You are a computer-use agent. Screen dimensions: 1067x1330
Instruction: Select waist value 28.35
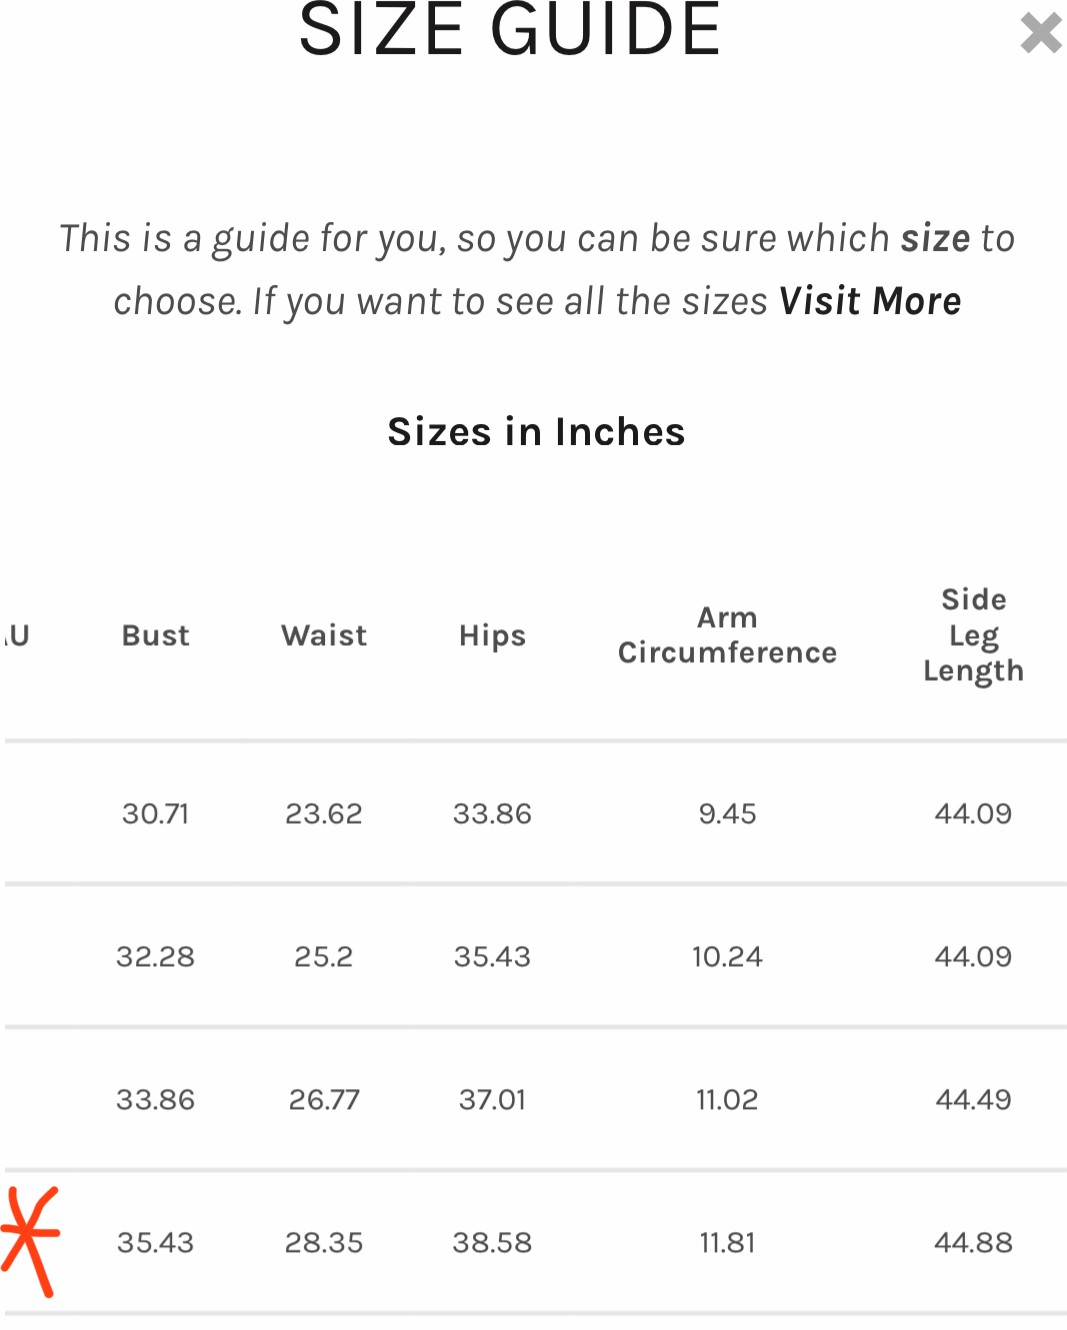324,1243
